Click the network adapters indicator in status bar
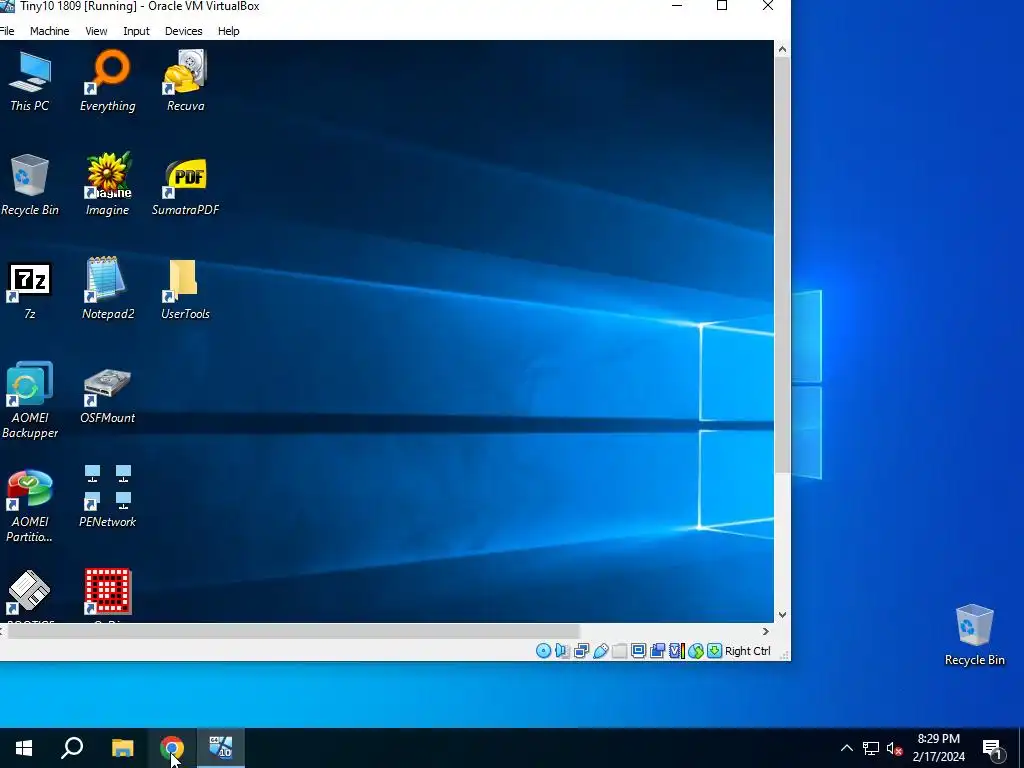Image resolution: width=1024 pixels, height=768 pixels. pyautogui.click(x=581, y=651)
